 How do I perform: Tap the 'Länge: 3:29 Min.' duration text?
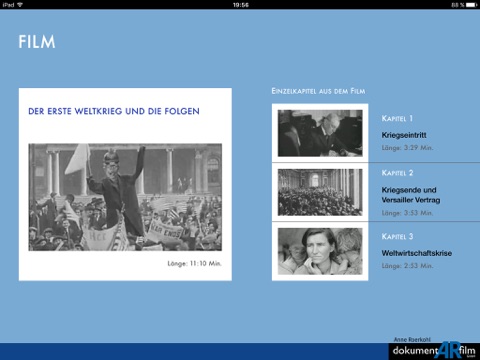pyautogui.click(x=407, y=148)
